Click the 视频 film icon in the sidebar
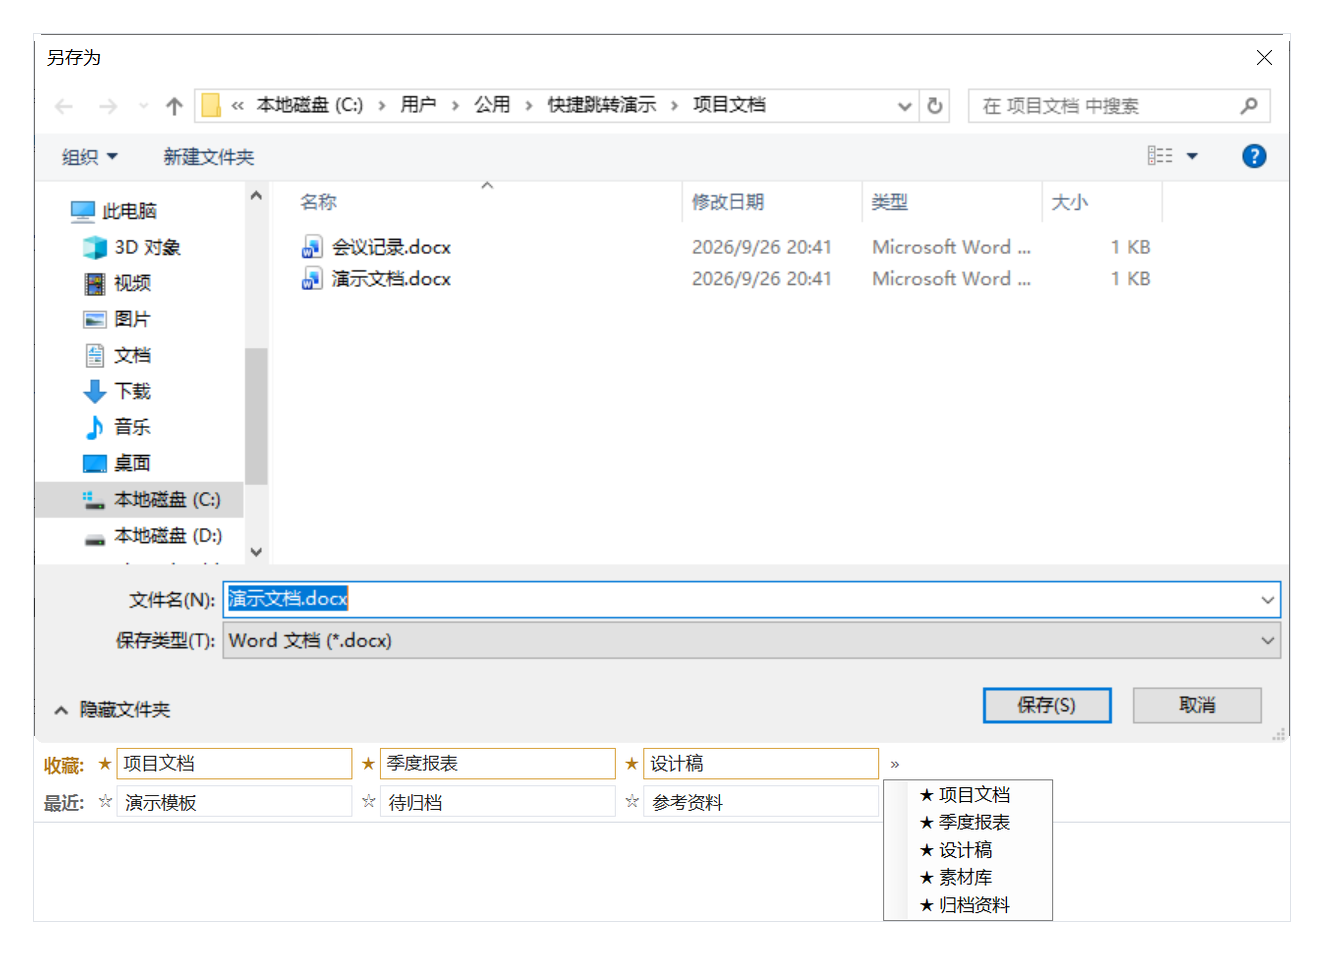Image resolution: width=1324 pixels, height=955 pixels. (x=95, y=284)
